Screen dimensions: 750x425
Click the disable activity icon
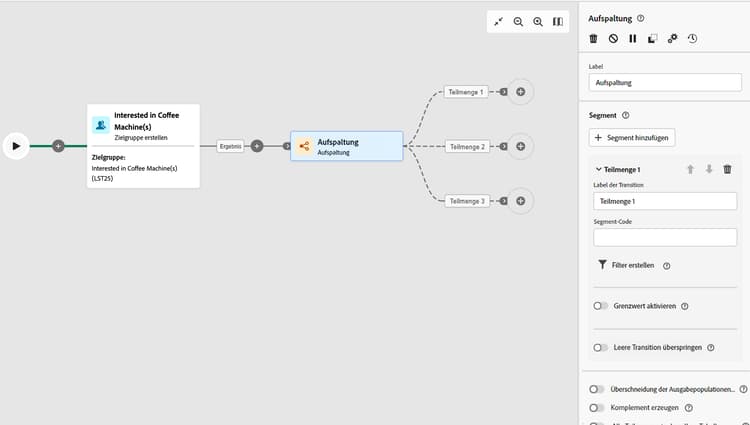[x=613, y=39]
